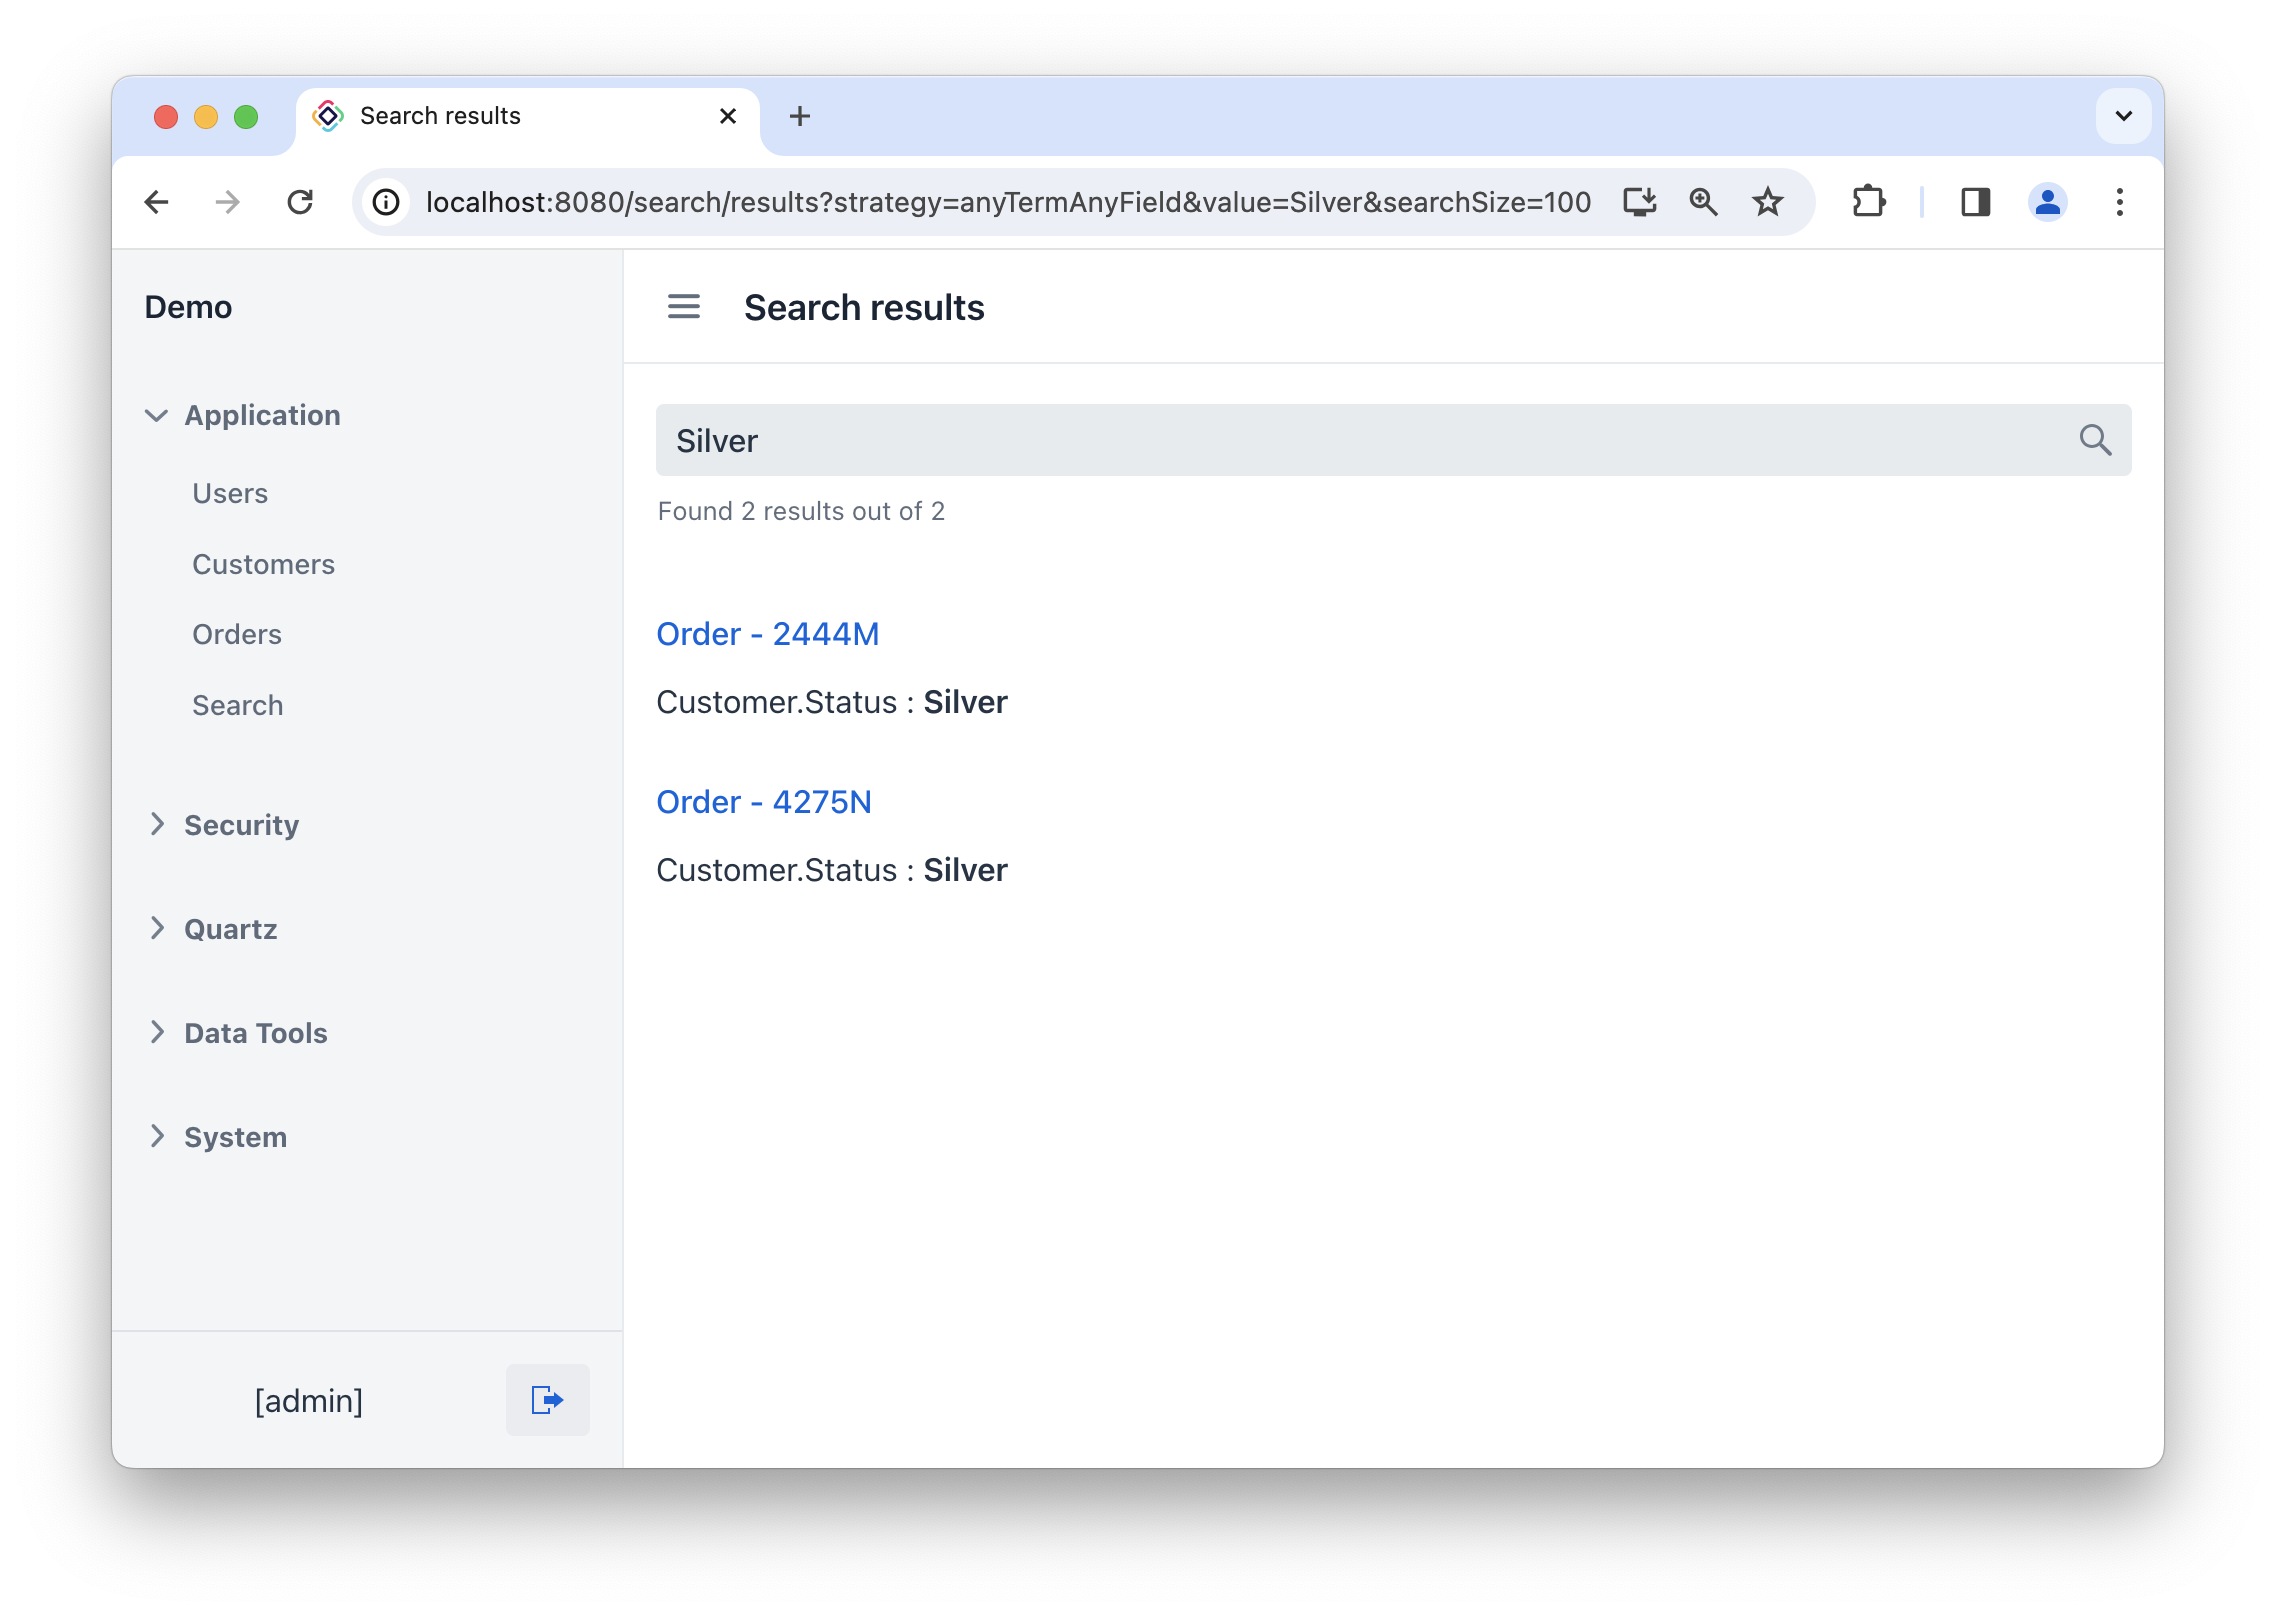This screenshot has width=2276, height=1616.
Task: Click the bookmark star icon
Action: 1769,199
